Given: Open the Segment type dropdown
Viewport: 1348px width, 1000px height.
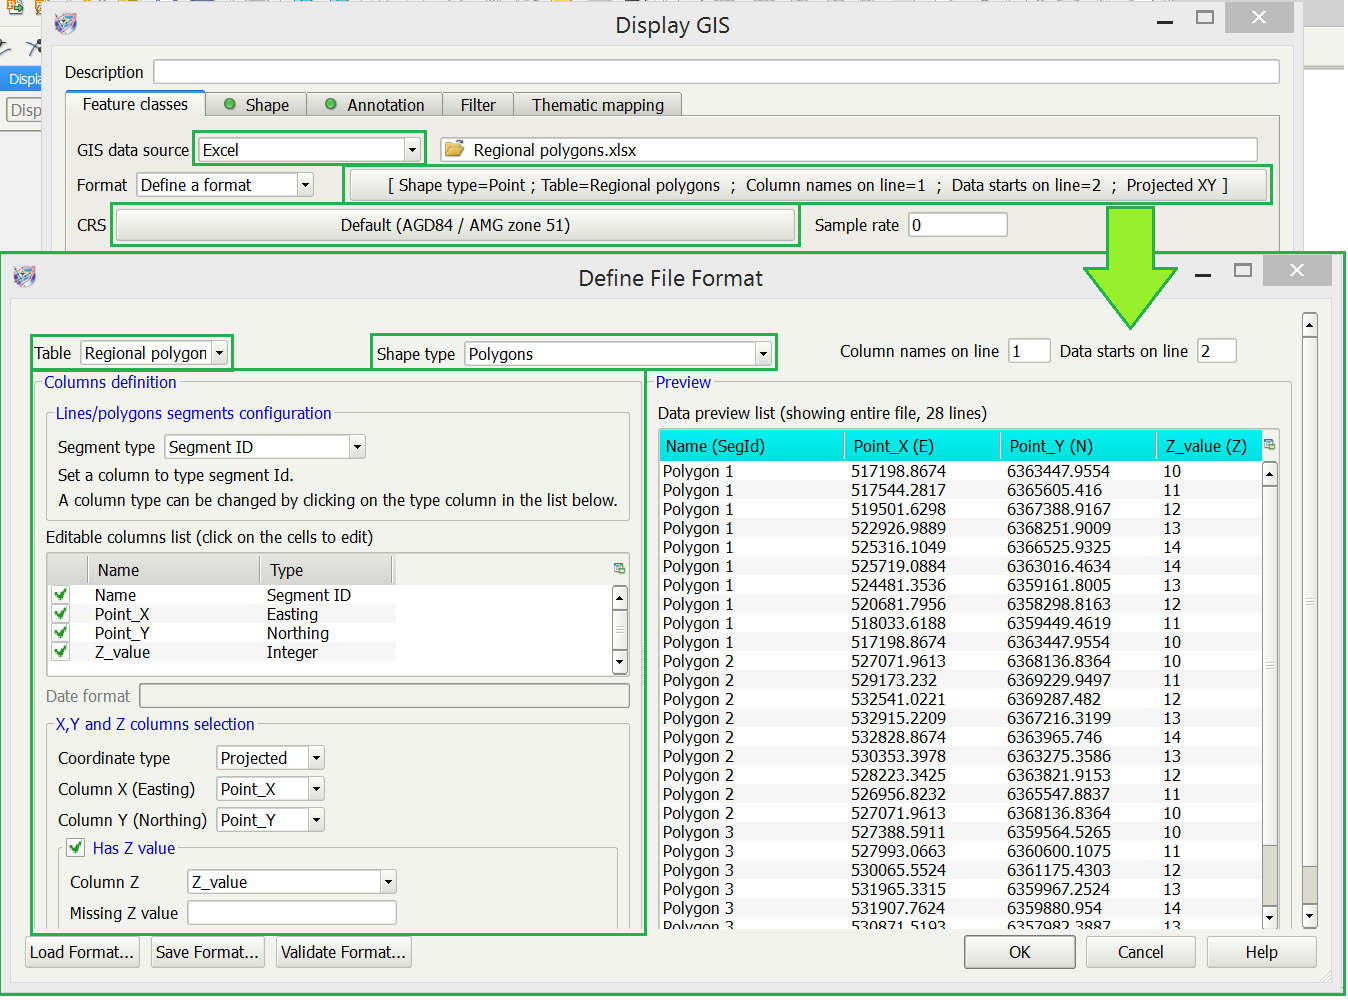Looking at the screenshot, I should [357, 447].
